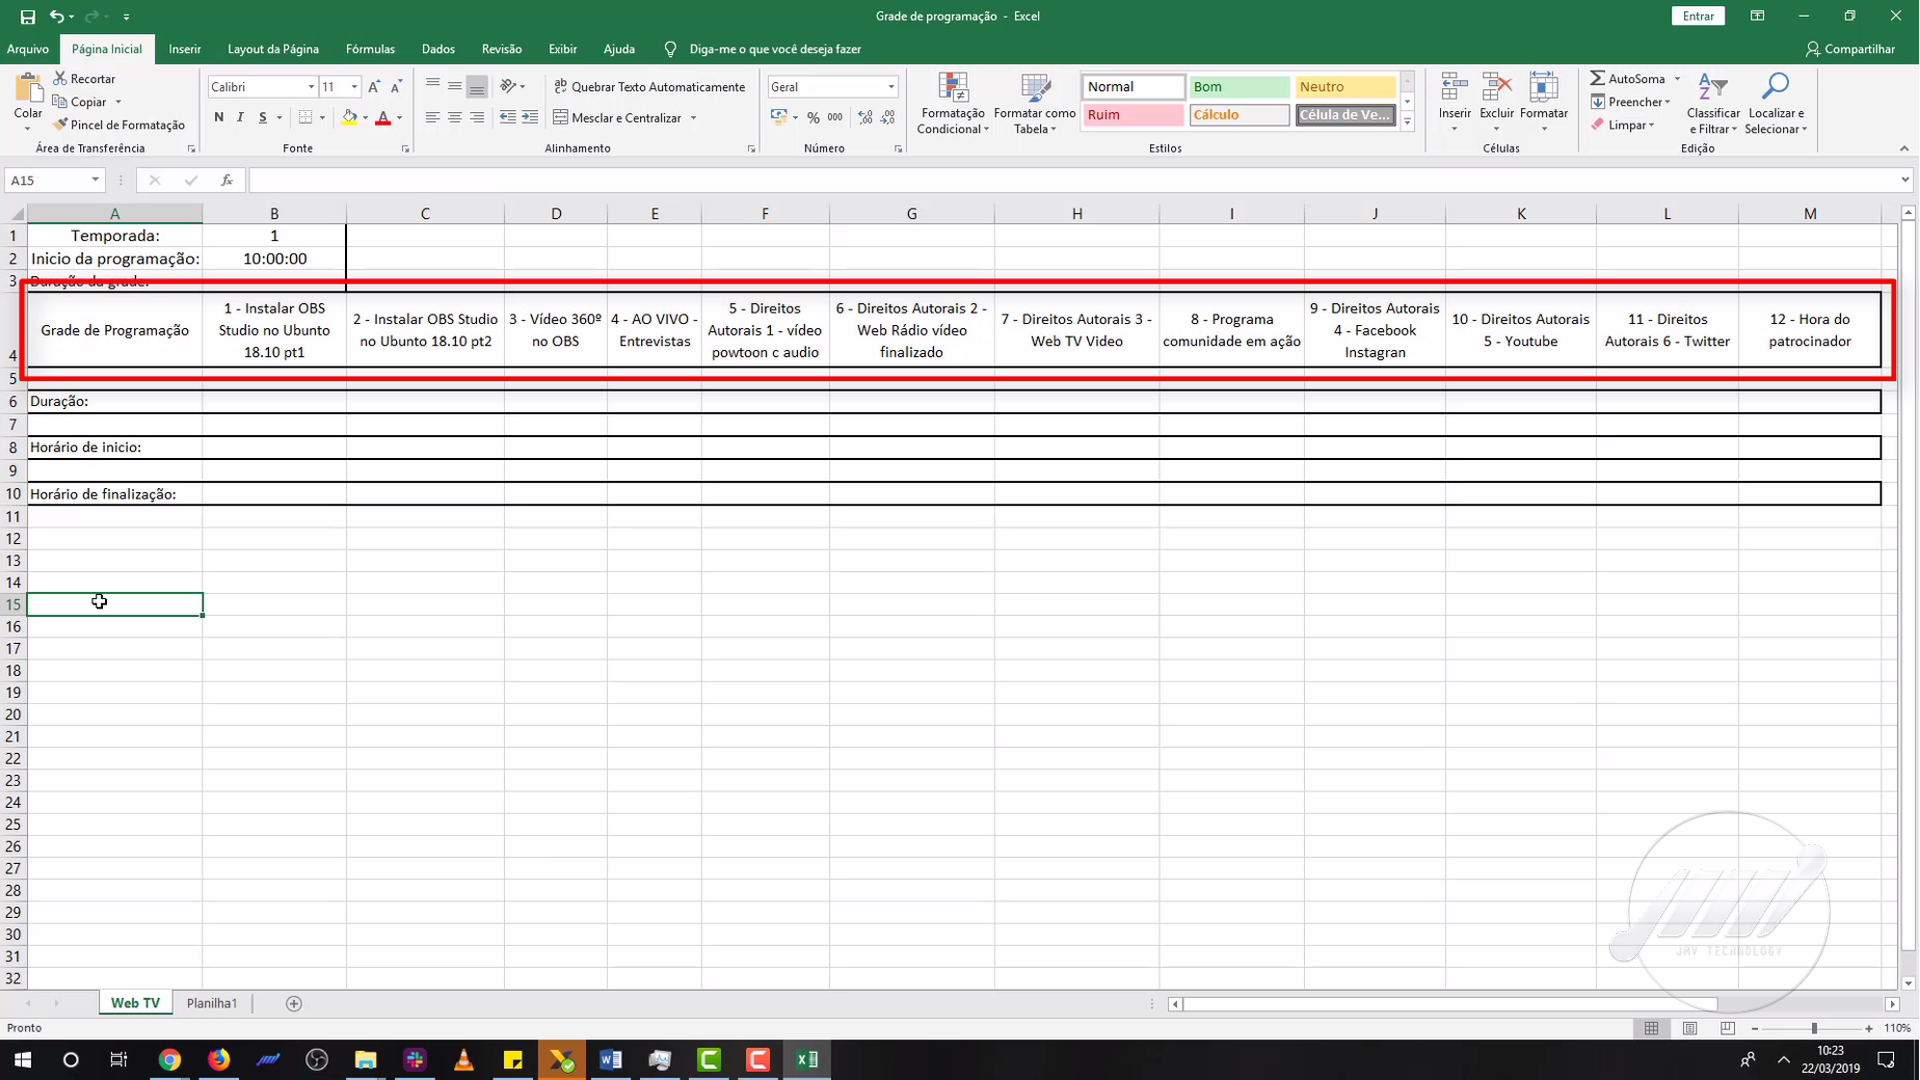The image size is (1920, 1080).
Task: Click the Insert Function fx icon
Action: (x=227, y=180)
